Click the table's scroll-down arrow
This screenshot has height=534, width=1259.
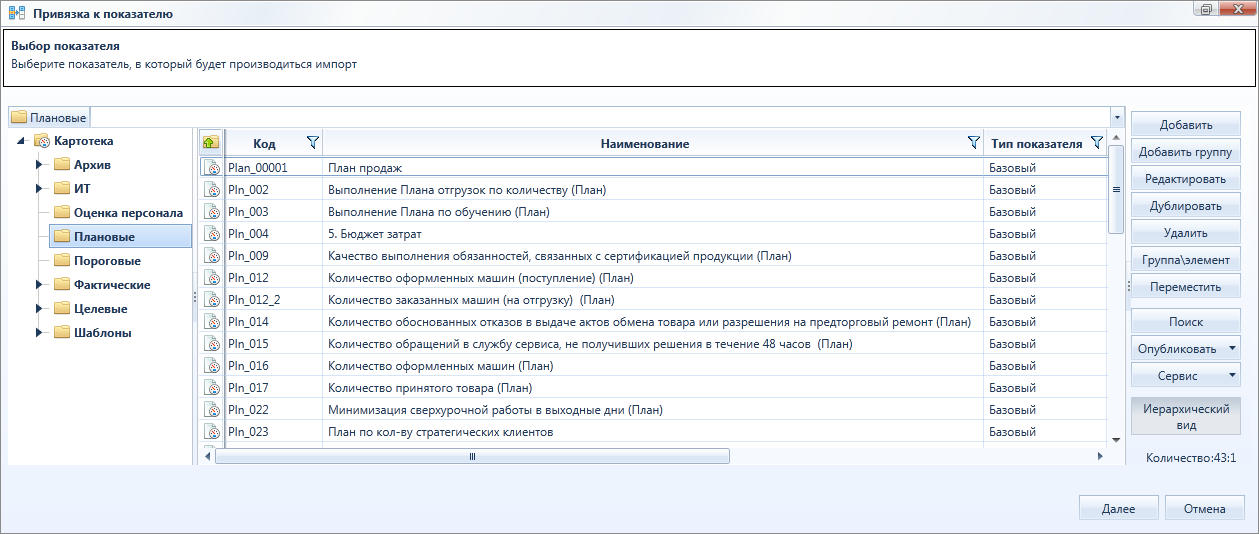pos(1116,439)
